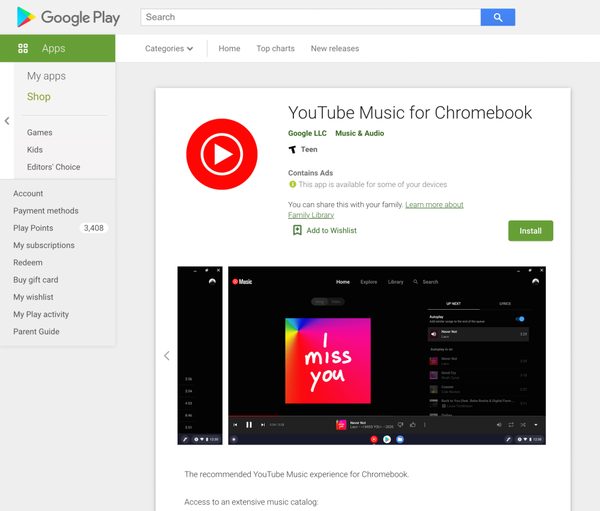Click the Song/Video toggle in the screenshot
This screenshot has height=511, width=600.
328,302
